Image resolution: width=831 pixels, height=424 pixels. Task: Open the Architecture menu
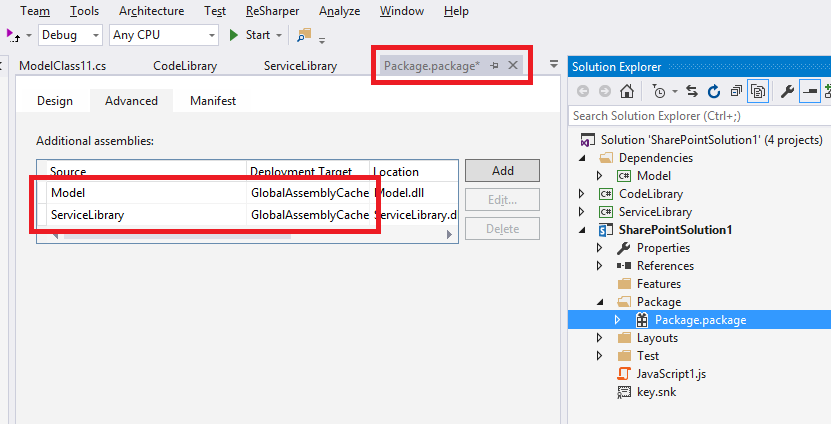151,11
